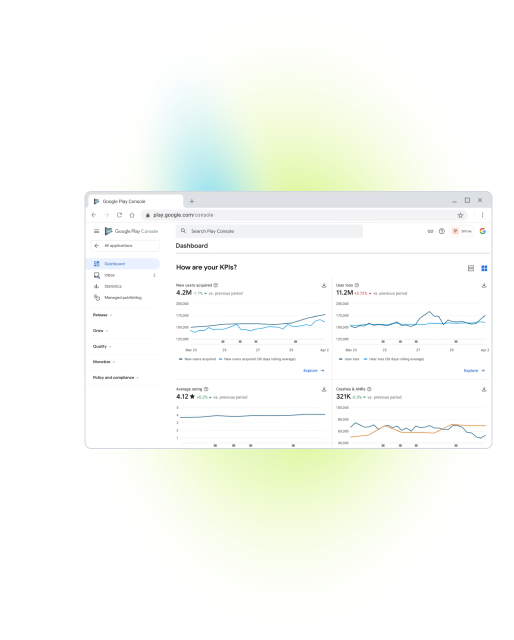Click info icon beside Average rating

tap(206, 389)
